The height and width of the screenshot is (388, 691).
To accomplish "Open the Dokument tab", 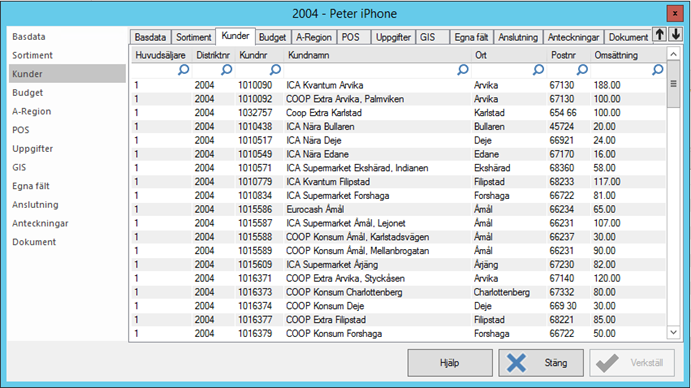I will [x=628, y=37].
